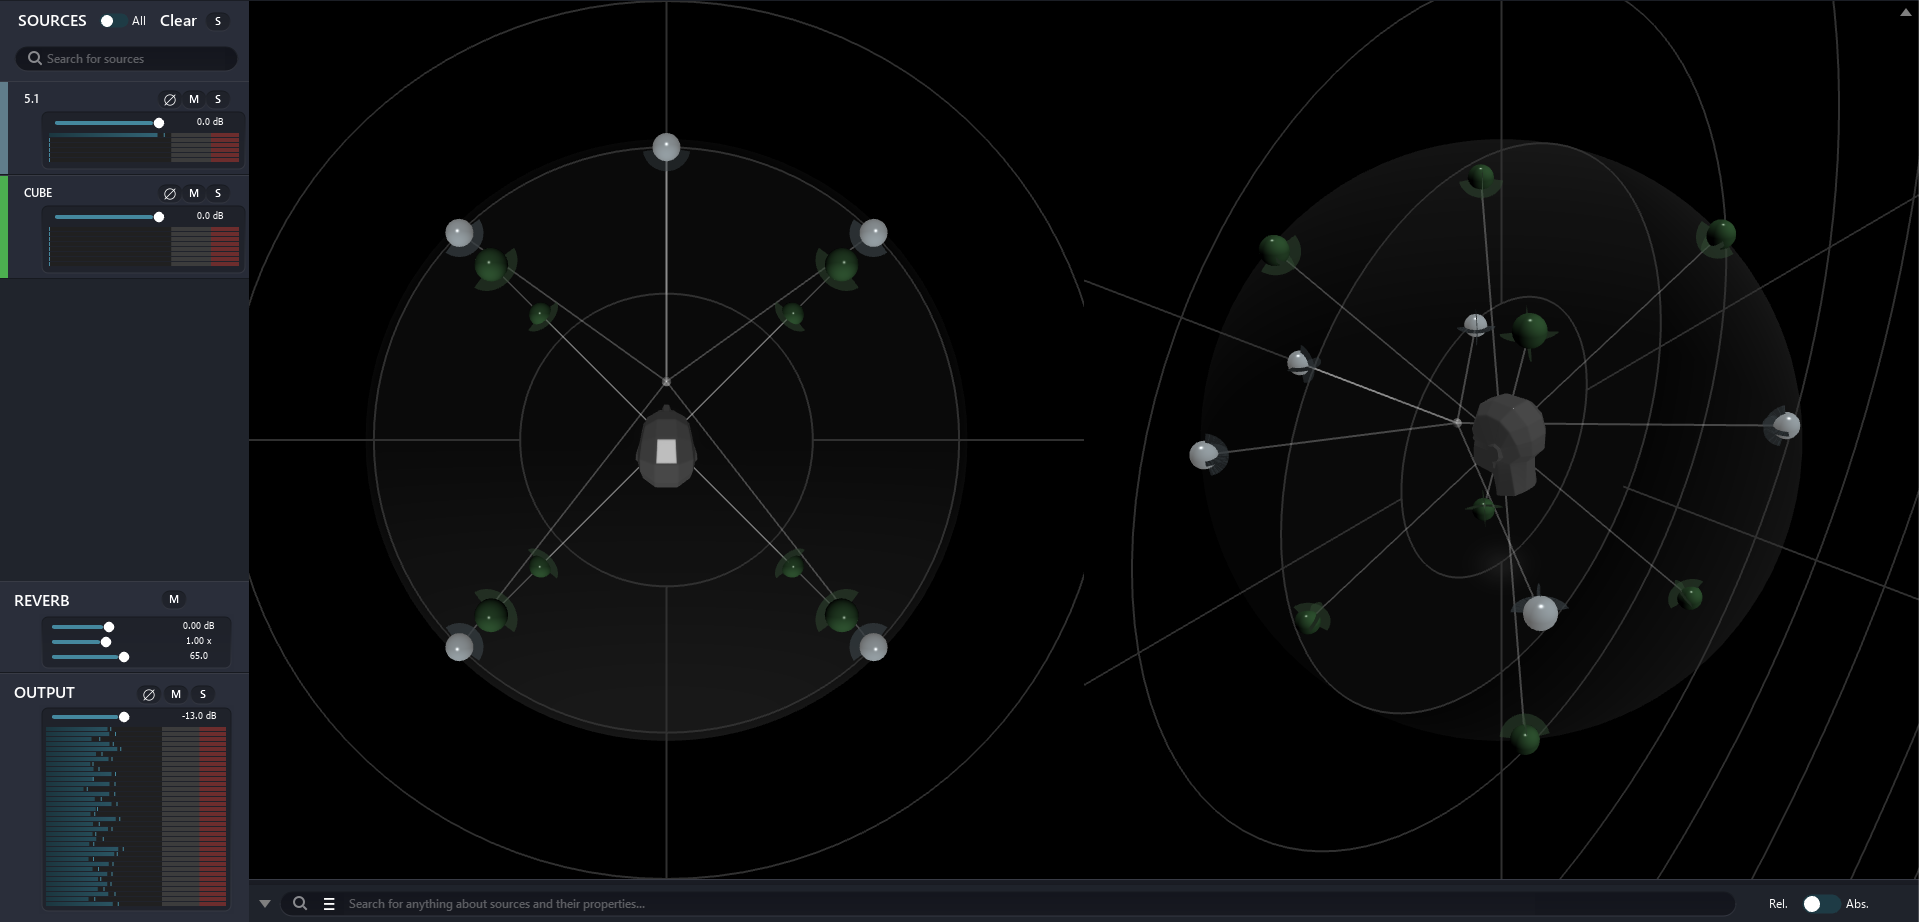Toggle the SOURCES All switch
Image resolution: width=1919 pixels, height=922 pixels.
(x=110, y=21)
